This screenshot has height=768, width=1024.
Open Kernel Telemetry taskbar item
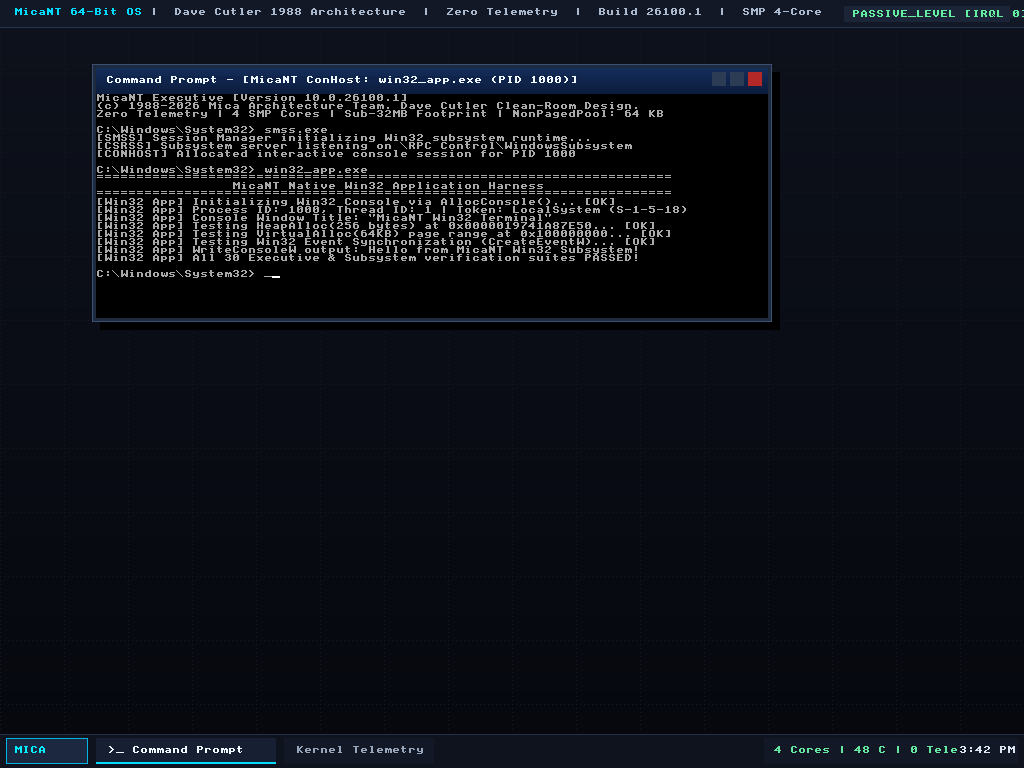click(360, 750)
